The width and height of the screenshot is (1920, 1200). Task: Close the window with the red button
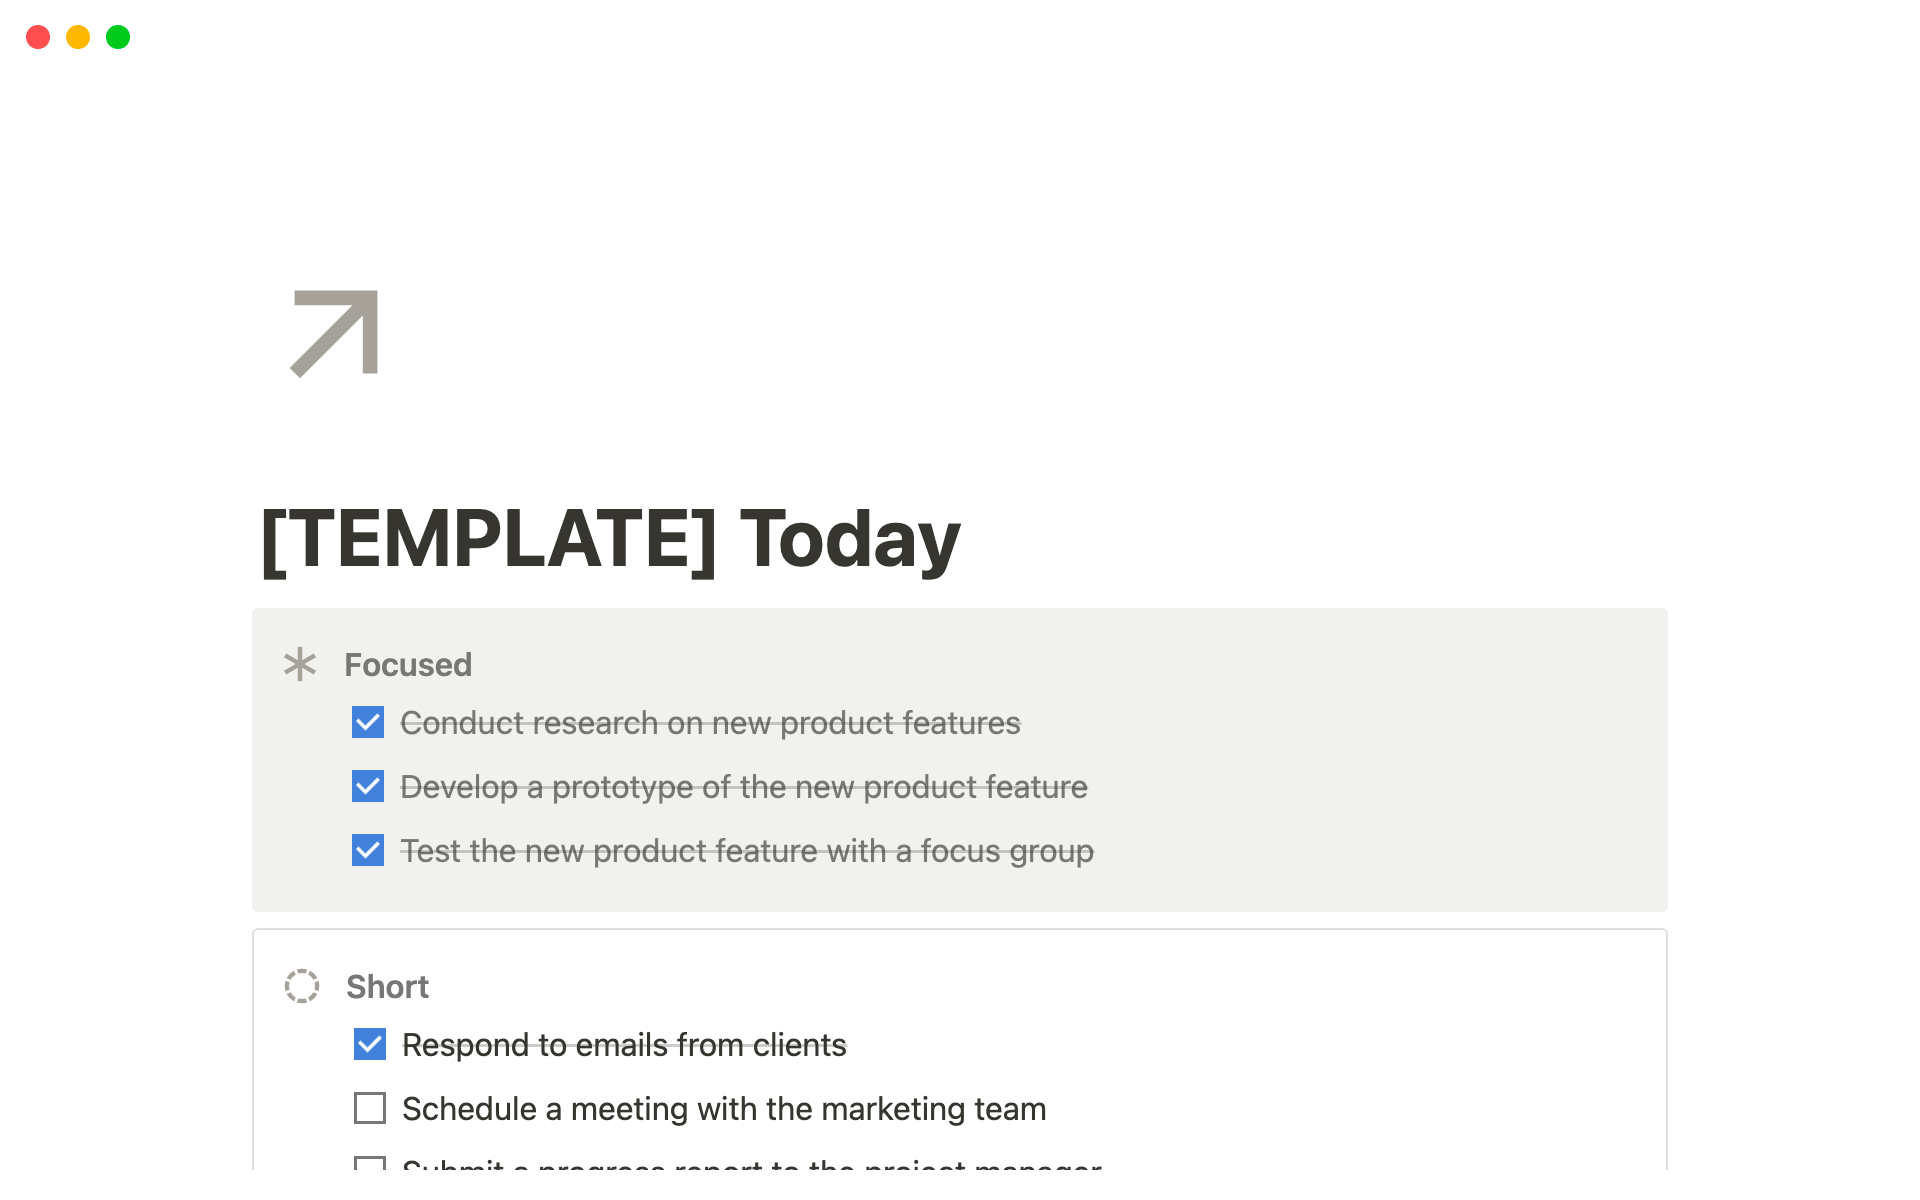38,37
